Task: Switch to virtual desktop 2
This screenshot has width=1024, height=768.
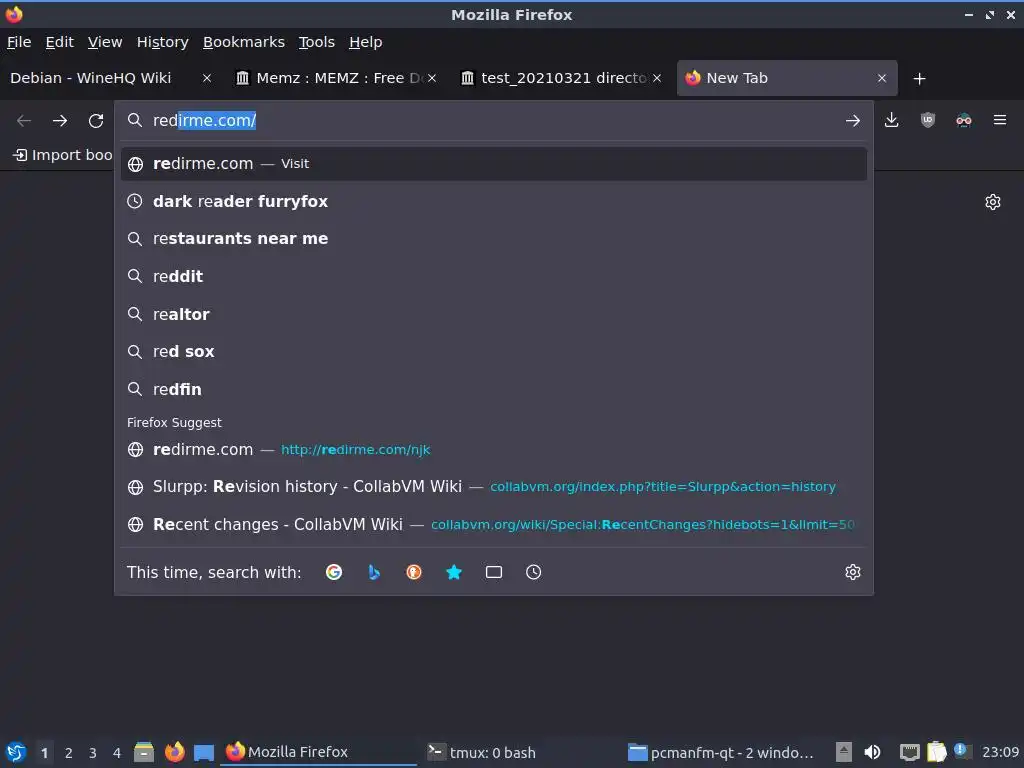Action: click(x=69, y=753)
